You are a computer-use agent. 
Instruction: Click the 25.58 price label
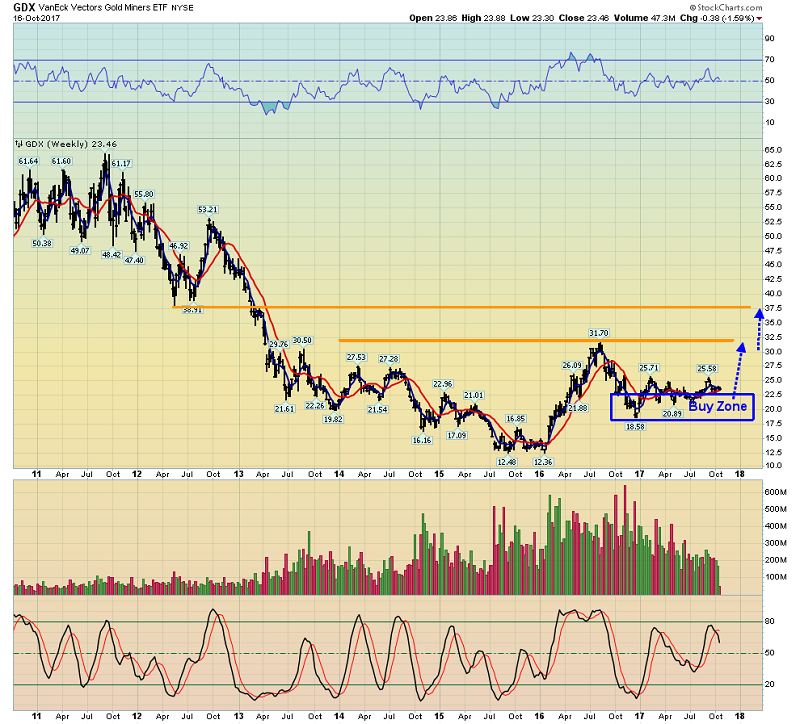pos(706,369)
